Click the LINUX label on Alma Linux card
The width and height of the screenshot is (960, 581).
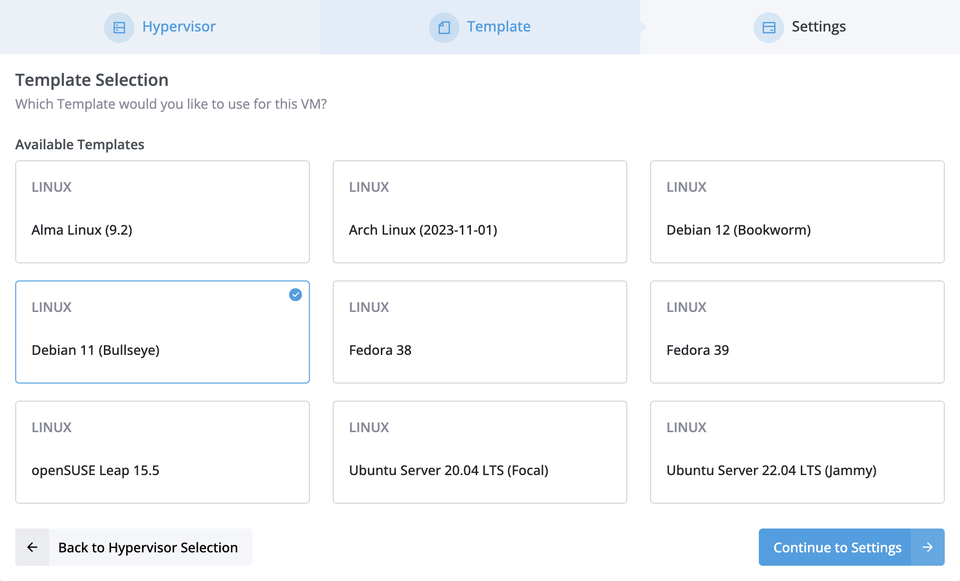pyautogui.click(x=51, y=187)
